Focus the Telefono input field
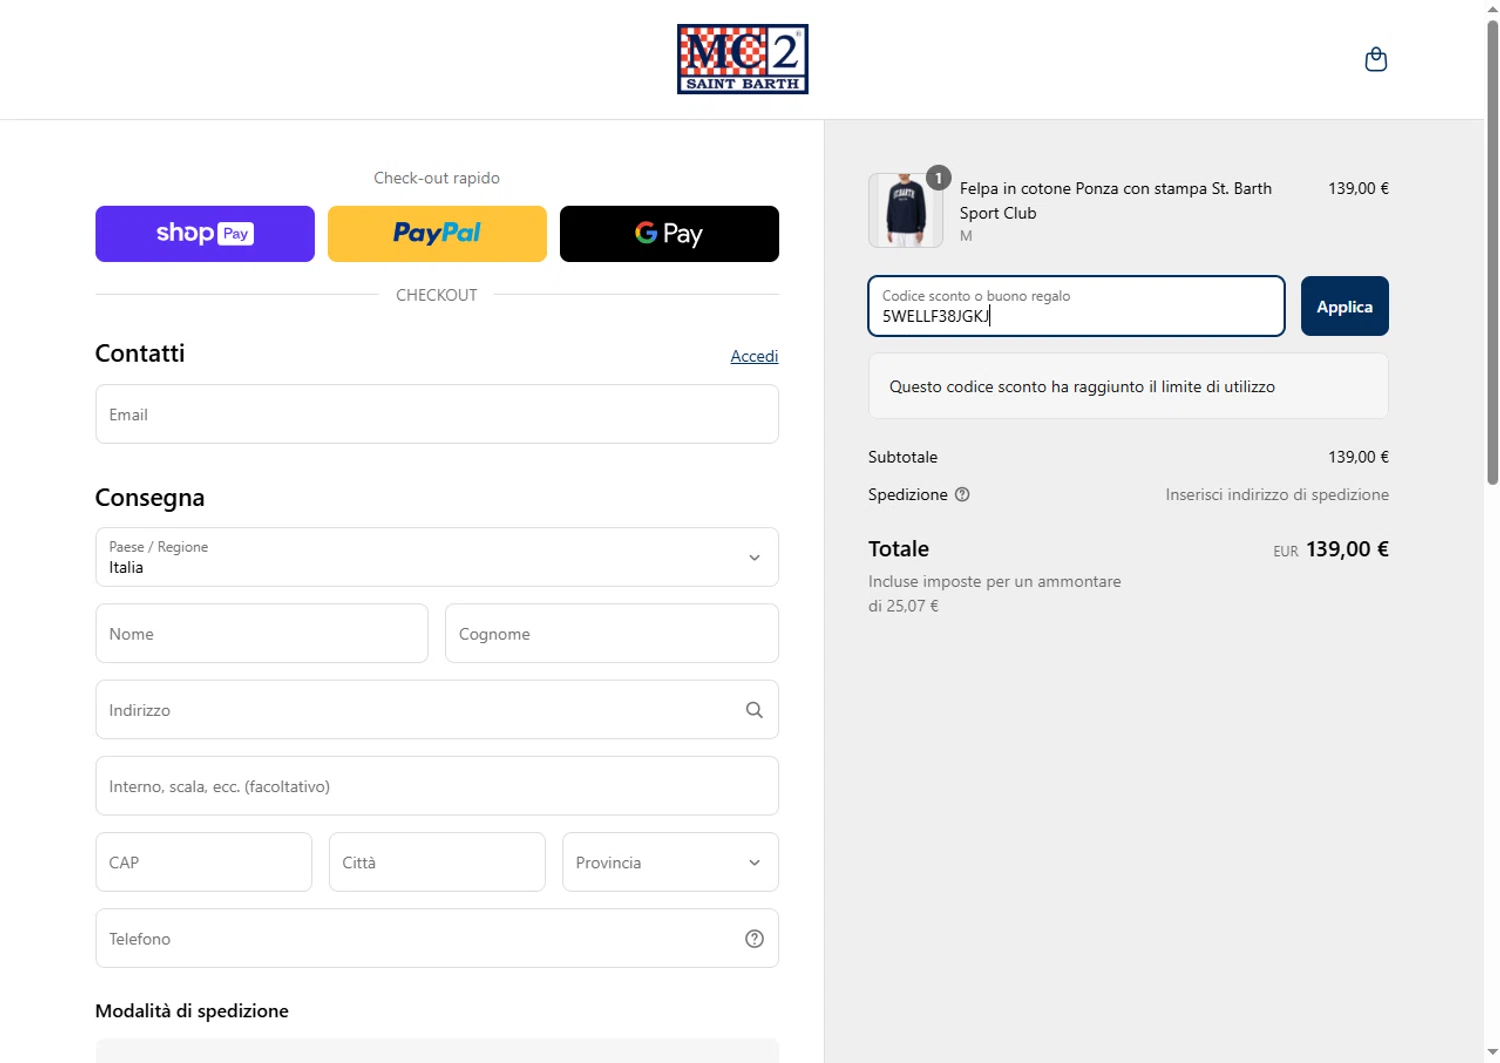The width and height of the screenshot is (1500, 1063). 437,938
